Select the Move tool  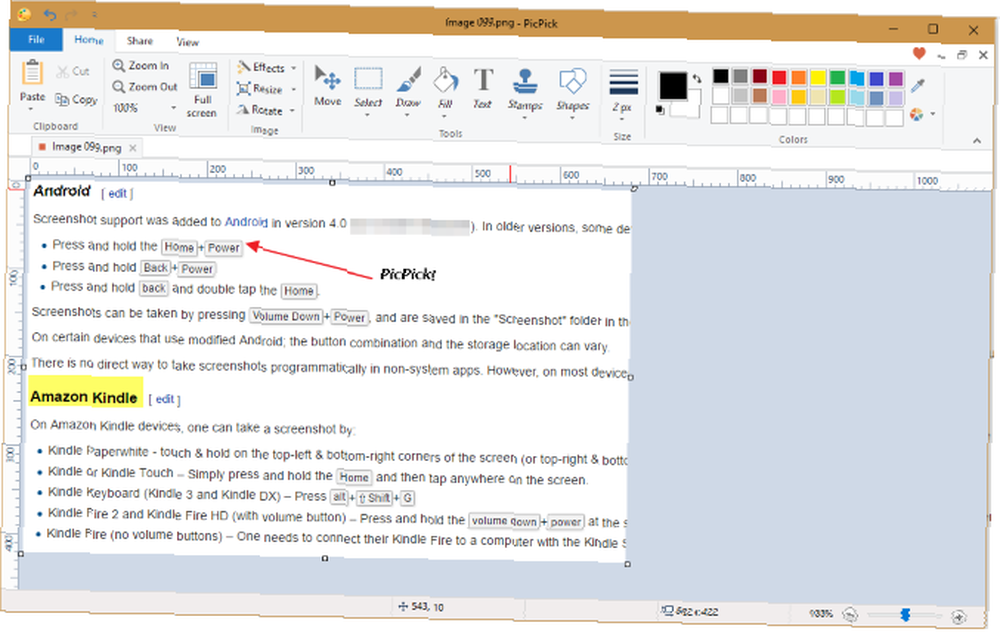pos(328,85)
